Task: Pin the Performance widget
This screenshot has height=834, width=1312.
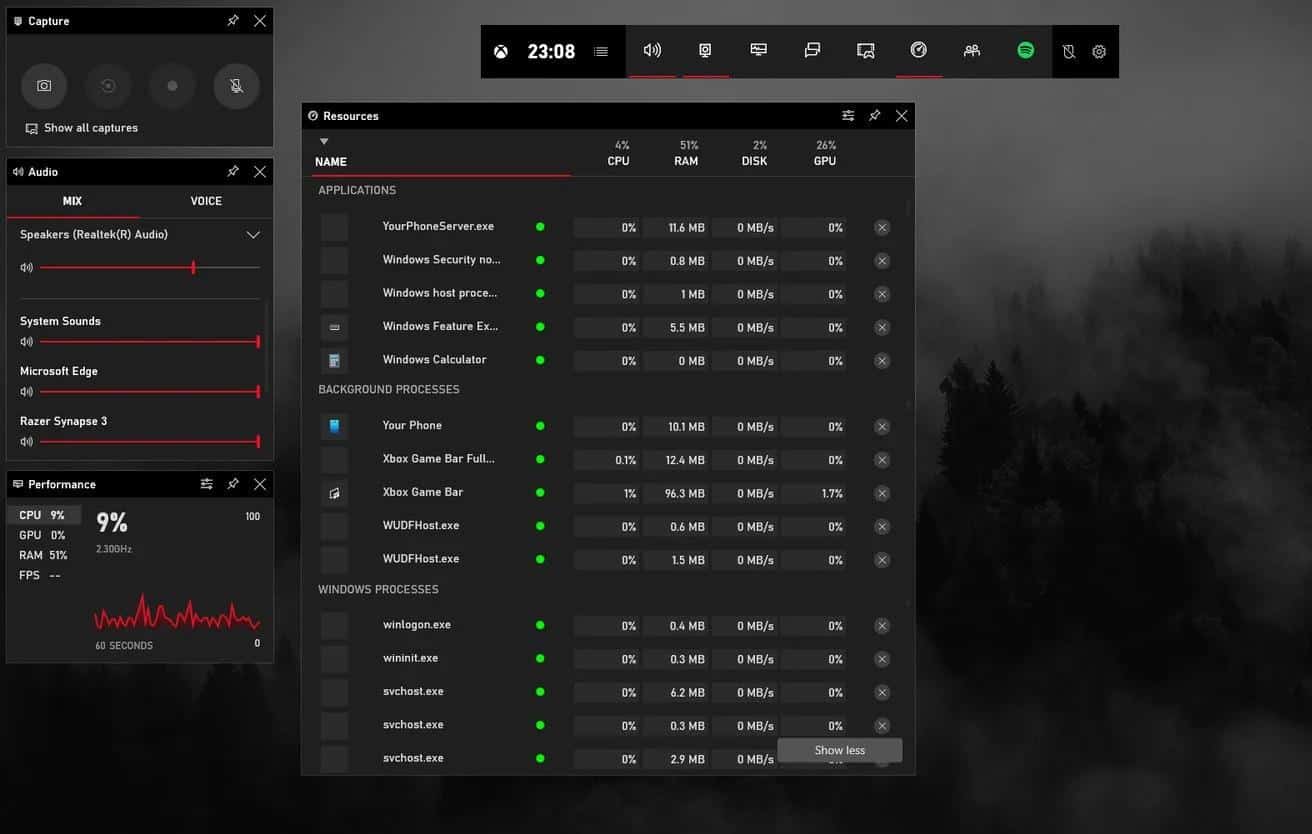Action: [x=233, y=484]
